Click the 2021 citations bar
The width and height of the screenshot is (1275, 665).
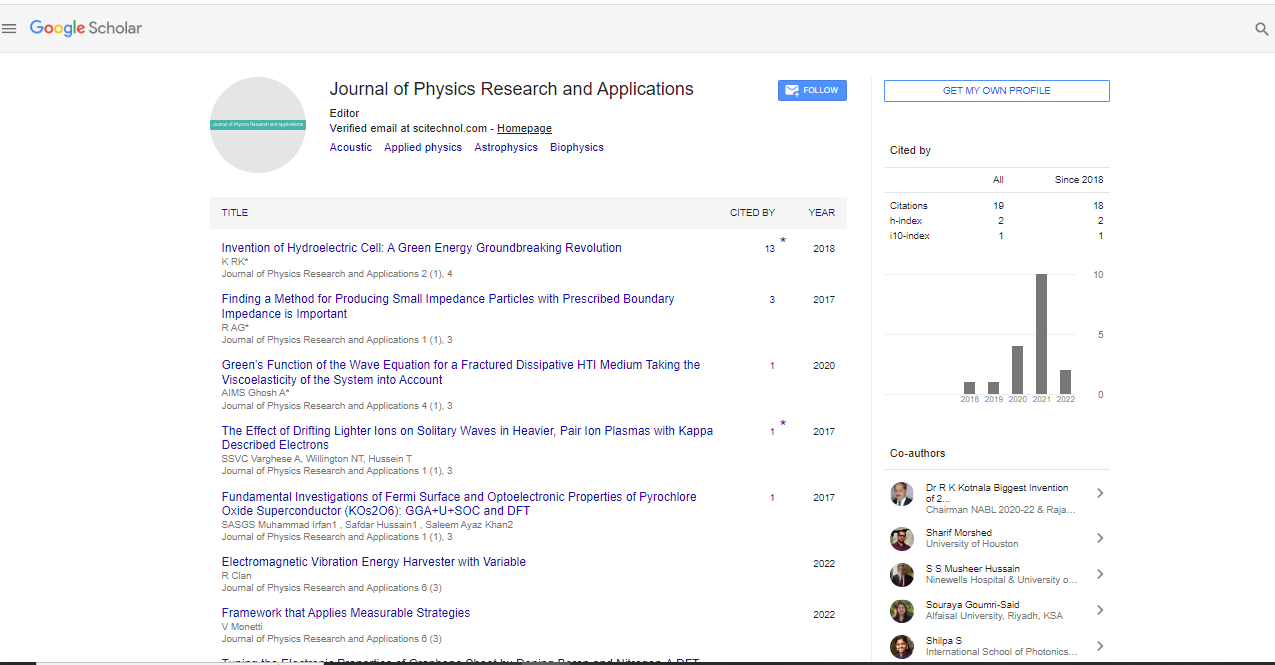1041,334
